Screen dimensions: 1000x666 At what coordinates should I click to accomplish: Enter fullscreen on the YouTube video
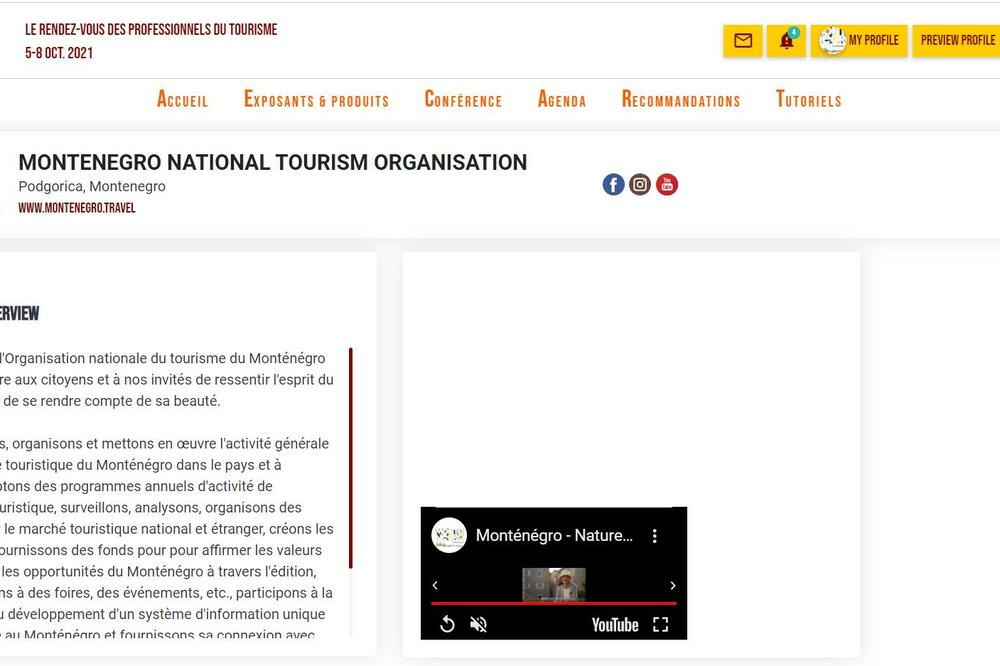[x=660, y=624]
